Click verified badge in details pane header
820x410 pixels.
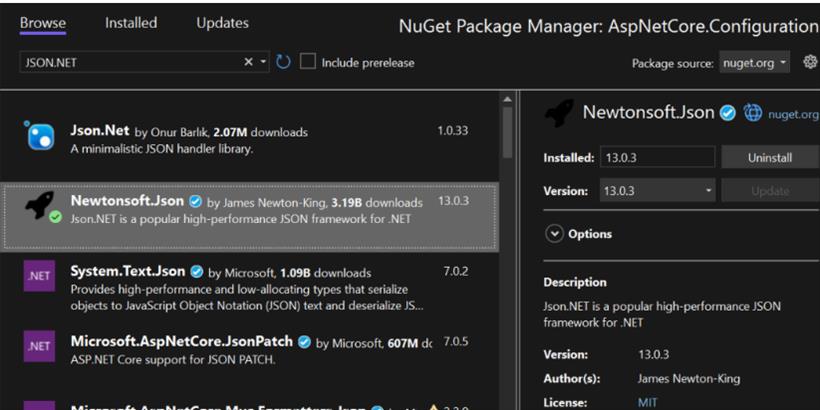point(727,113)
